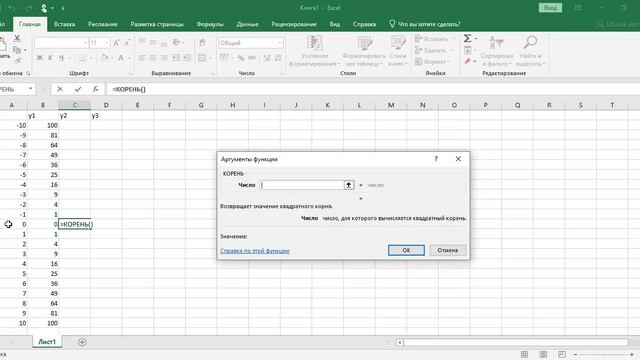The width and height of the screenshot is (640, 360).
Task: Center text horizontally
Action: point(153,58)
